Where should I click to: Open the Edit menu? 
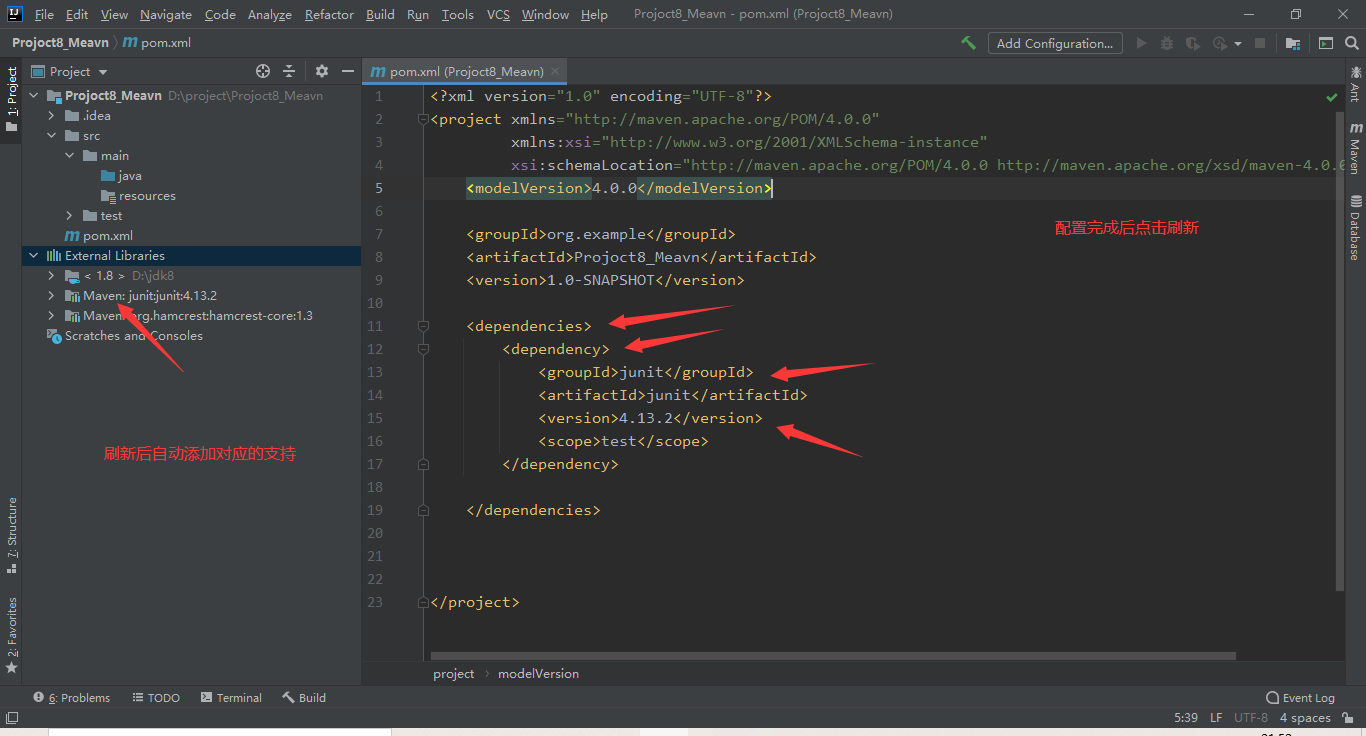(77, 14)
